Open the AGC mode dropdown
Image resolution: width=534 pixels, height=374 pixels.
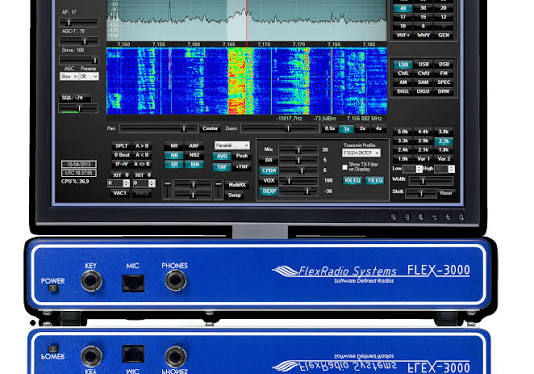click(69, 76)
